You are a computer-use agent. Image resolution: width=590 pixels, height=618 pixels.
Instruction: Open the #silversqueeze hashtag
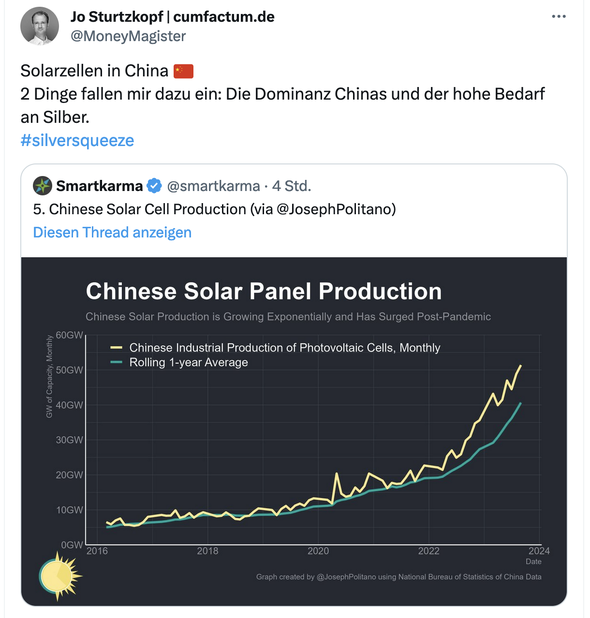(x=77, y=140)
